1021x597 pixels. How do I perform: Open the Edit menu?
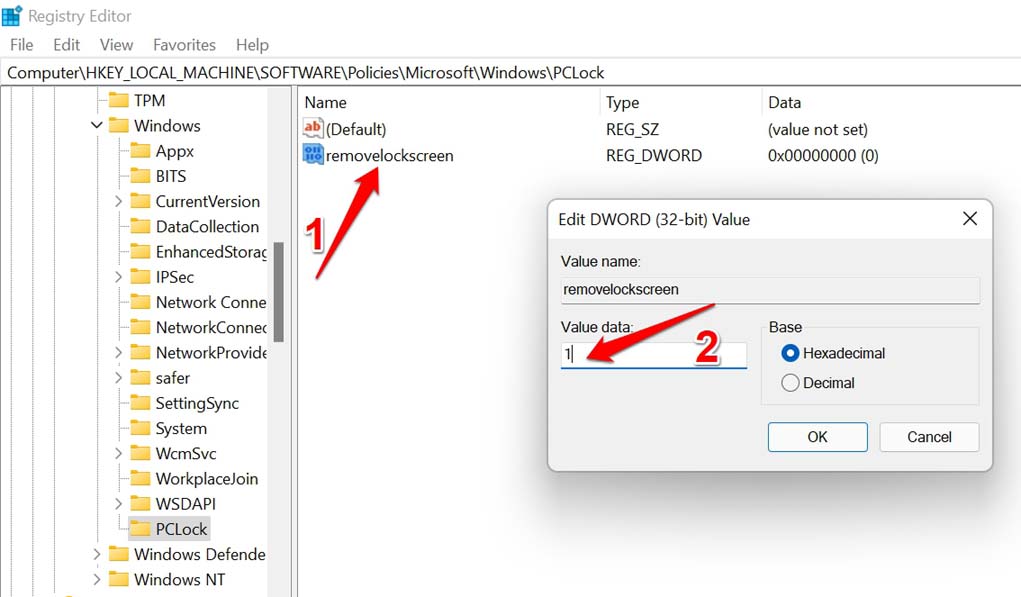66,45
